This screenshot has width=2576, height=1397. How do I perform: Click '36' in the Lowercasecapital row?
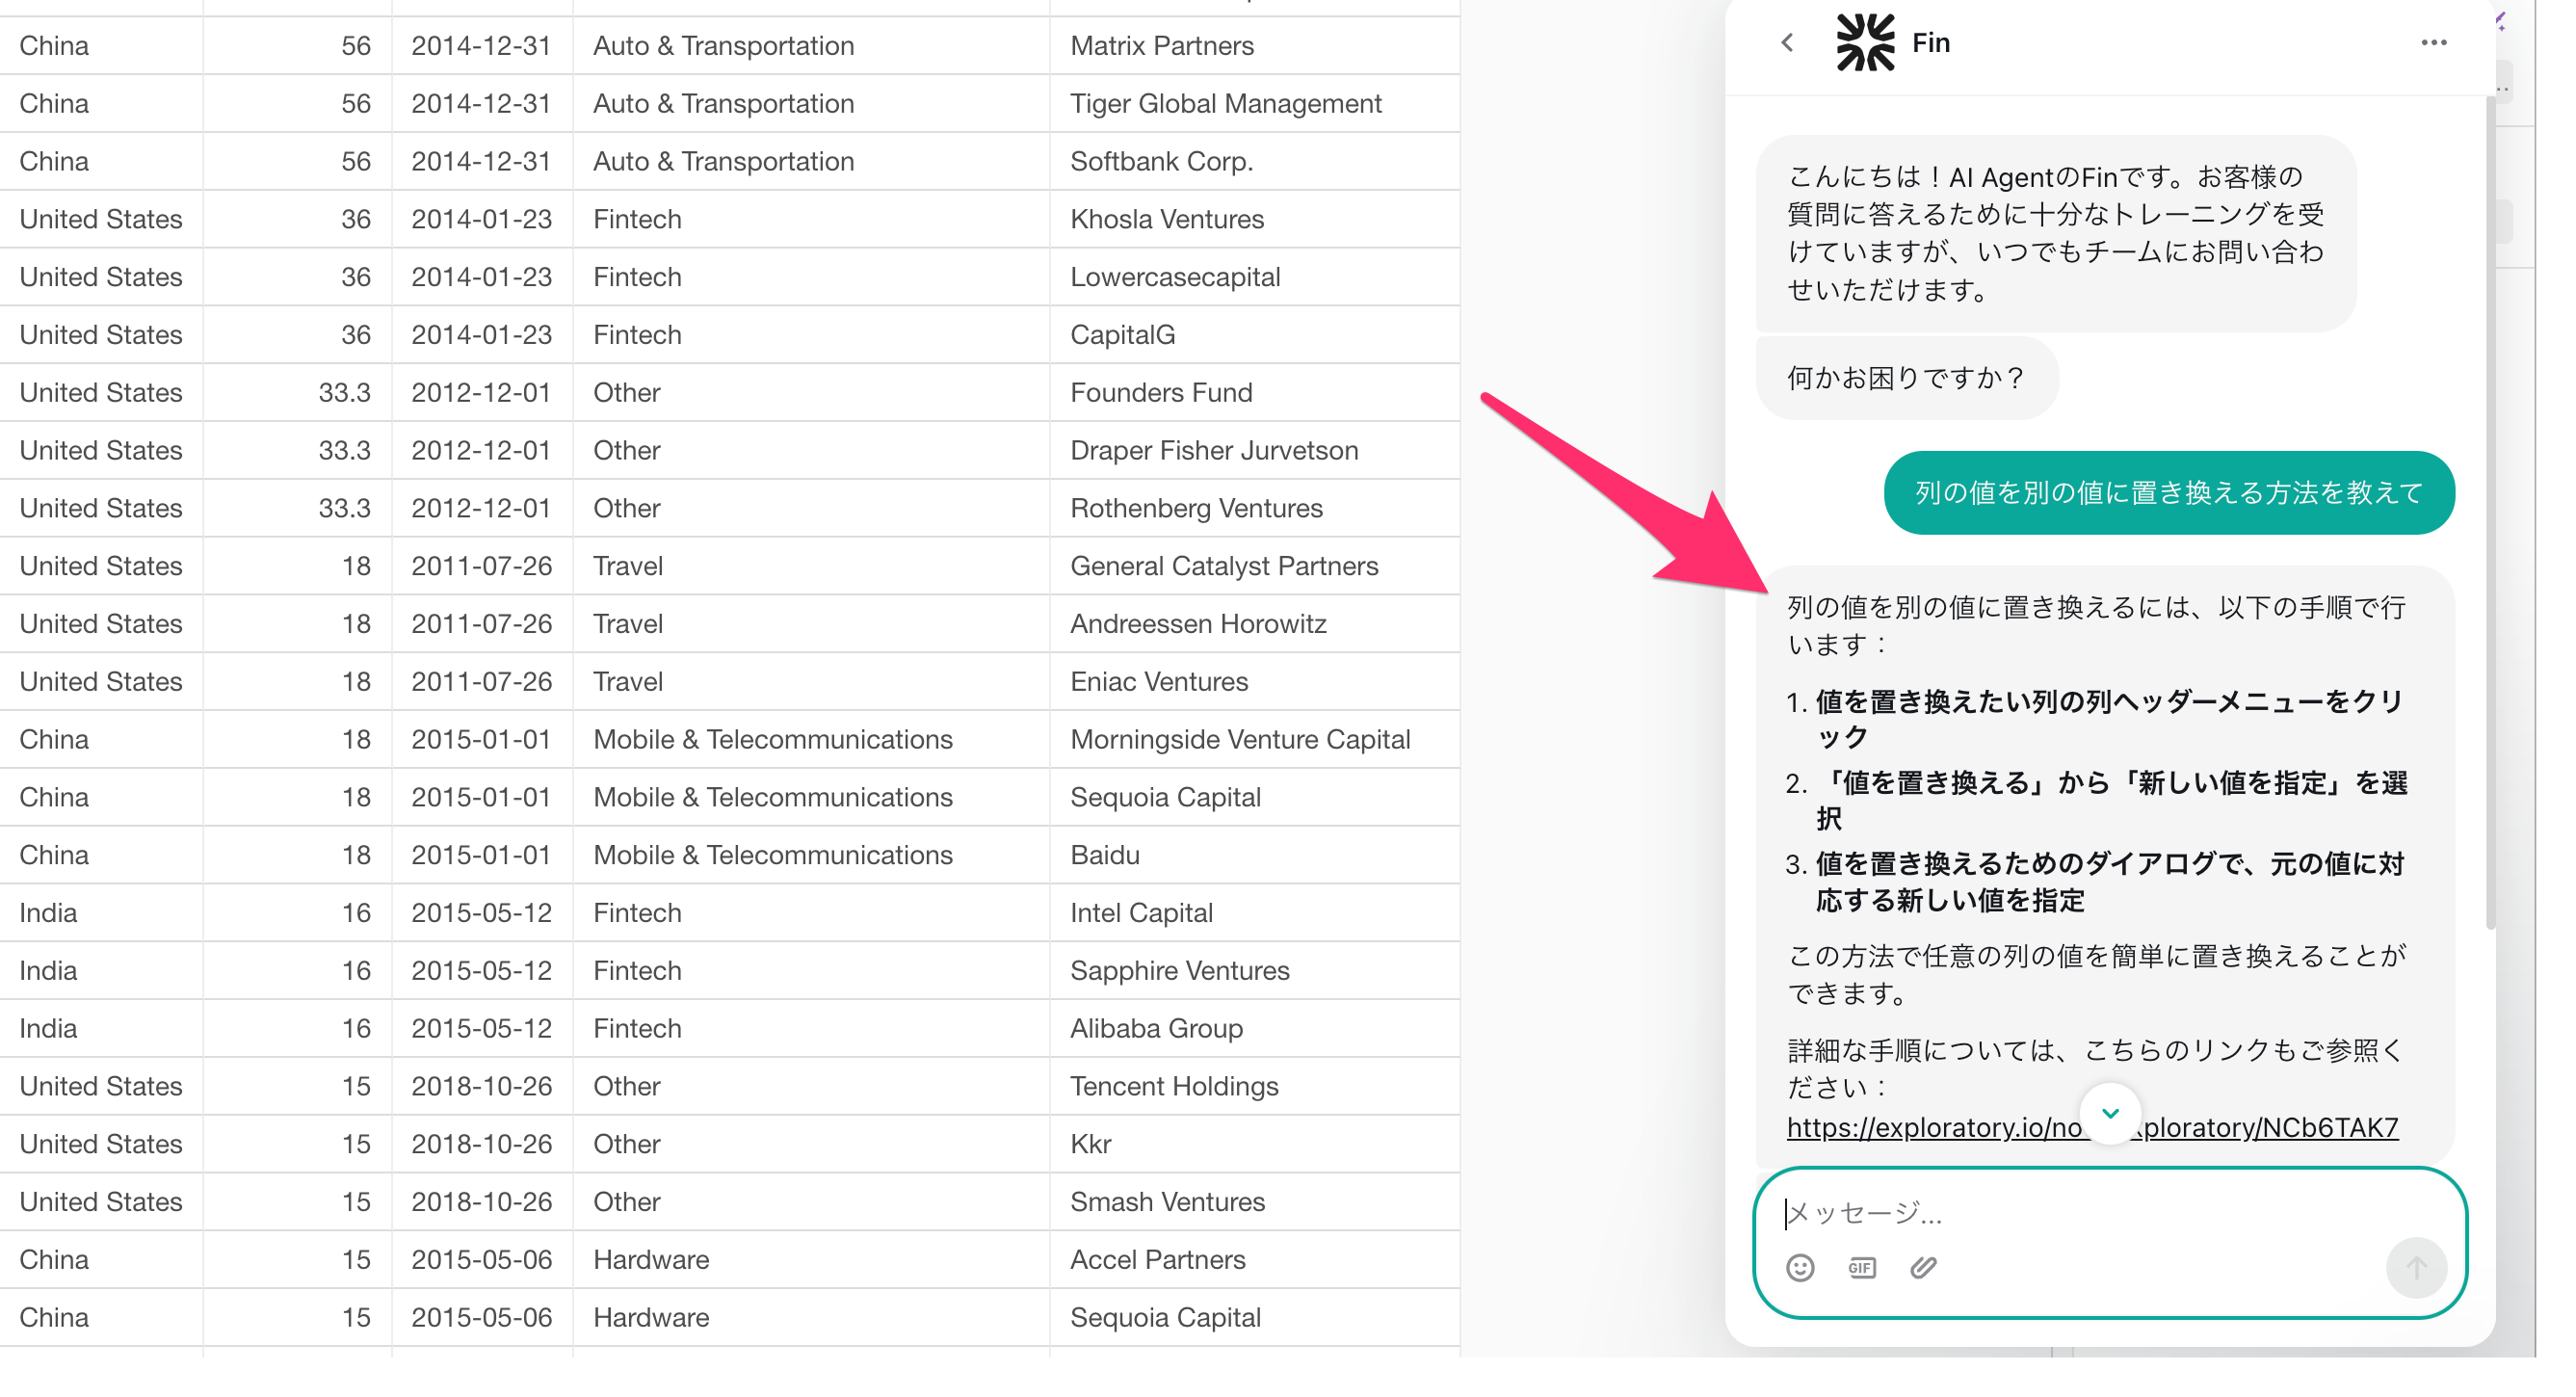click(355, 277)
